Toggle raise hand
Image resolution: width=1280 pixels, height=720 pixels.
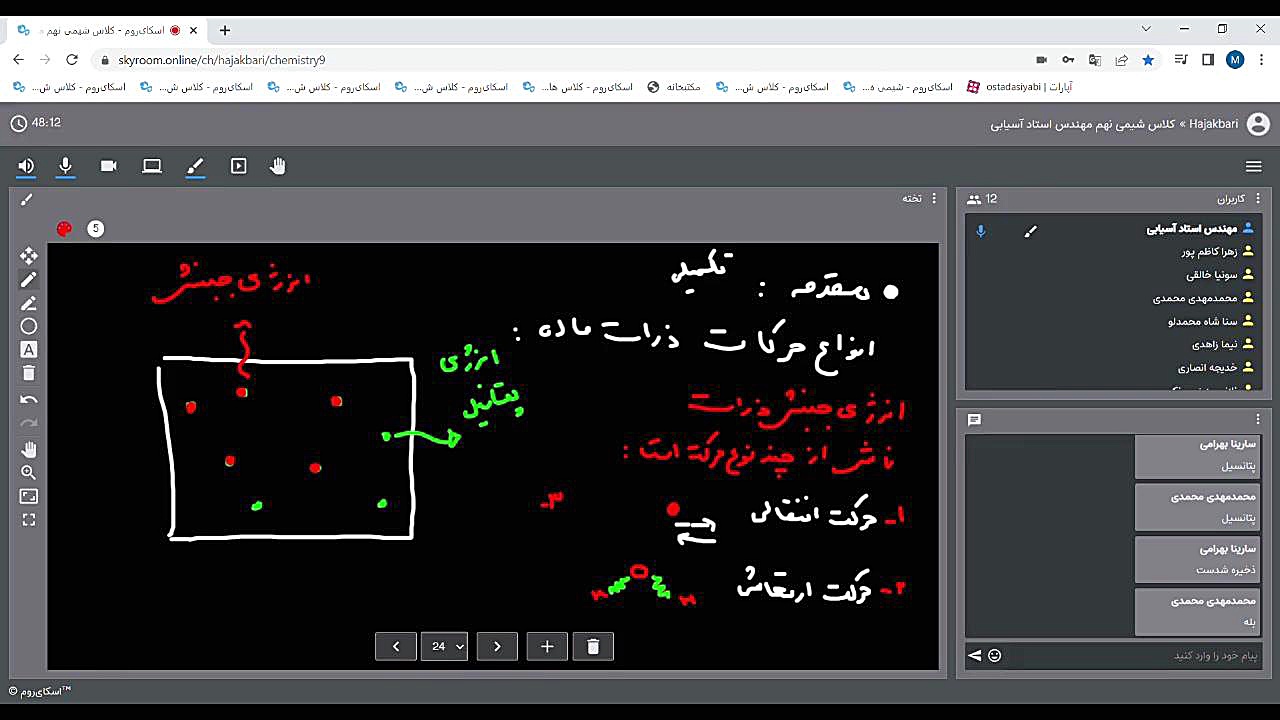click(x=278, y=166)
